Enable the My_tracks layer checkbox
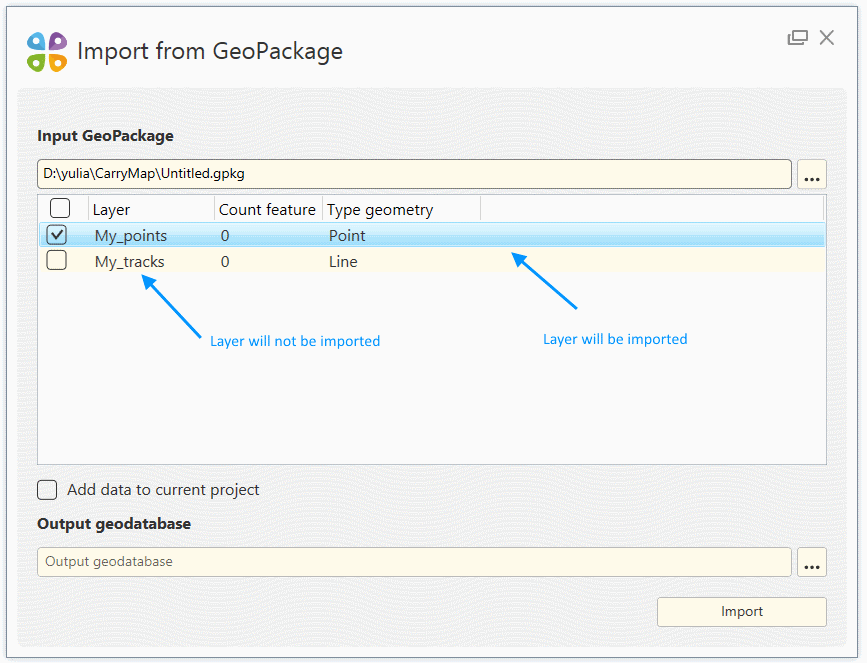867x663 pixels. (57, 261)
